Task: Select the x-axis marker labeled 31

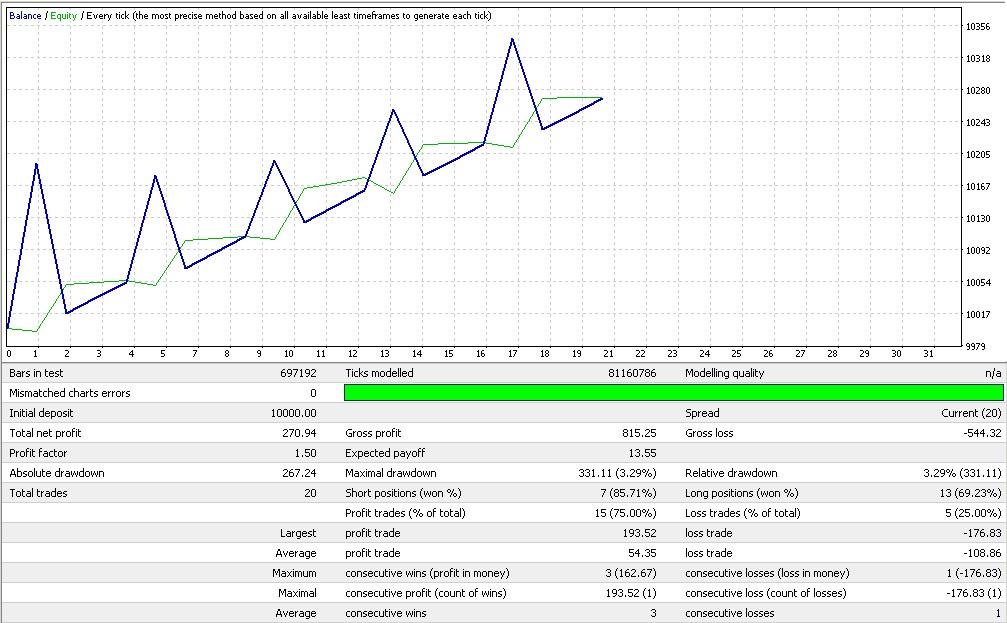Action: coord(929,353)
